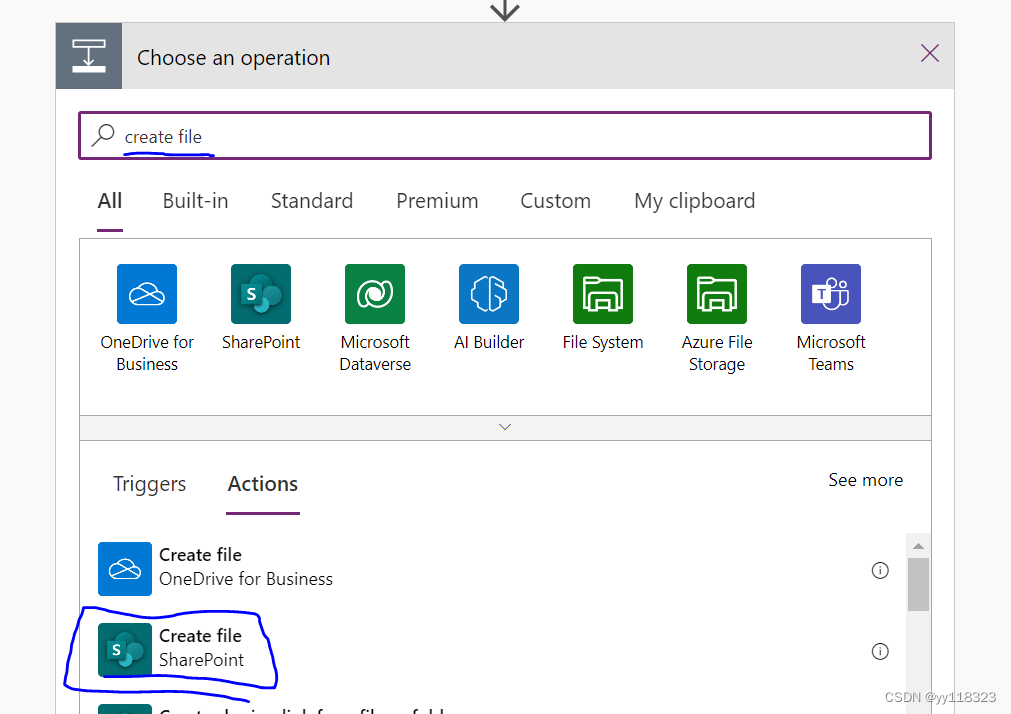This screenshot has height=714, width=1011.
Task: Switch to the Custom tab
Action: point(556,201)
